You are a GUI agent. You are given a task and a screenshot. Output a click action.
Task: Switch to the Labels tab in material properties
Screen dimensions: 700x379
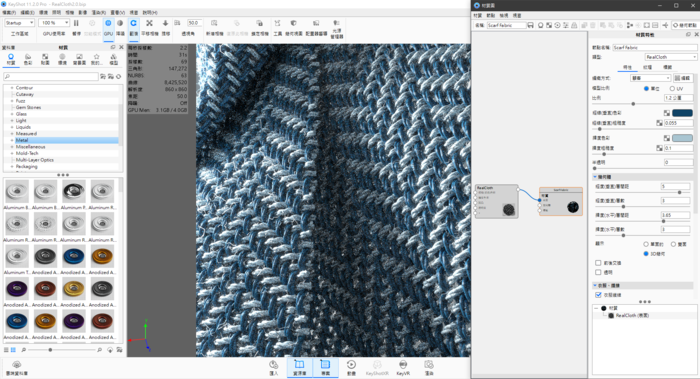(x=667, y=67)
